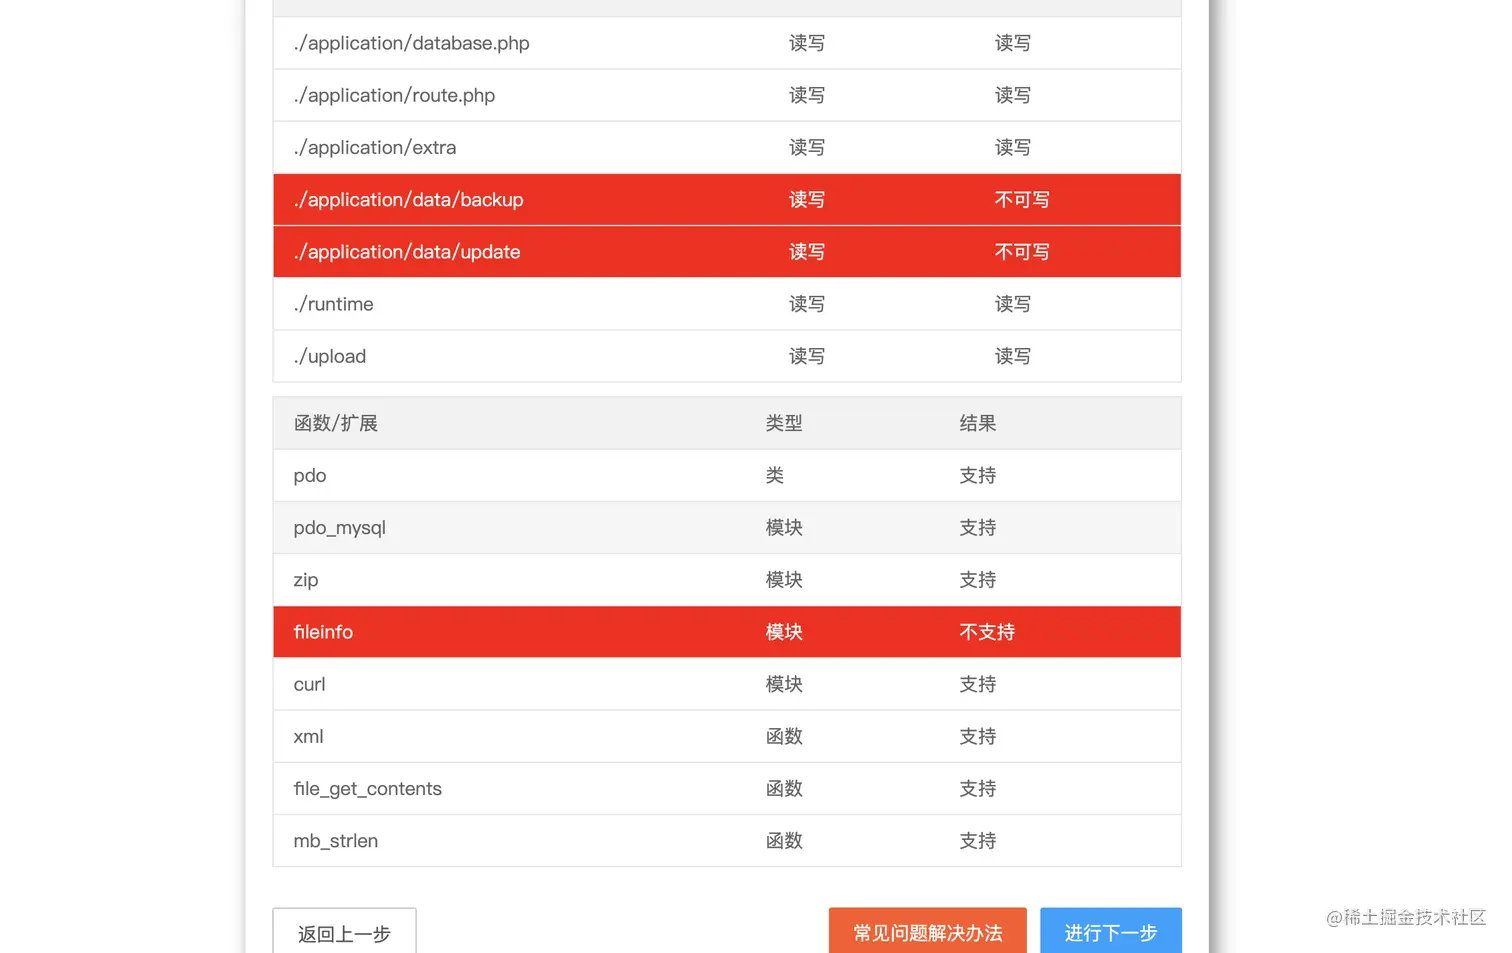
Task: Click 模块 type in zip row
Action: [x=784, y=580]
